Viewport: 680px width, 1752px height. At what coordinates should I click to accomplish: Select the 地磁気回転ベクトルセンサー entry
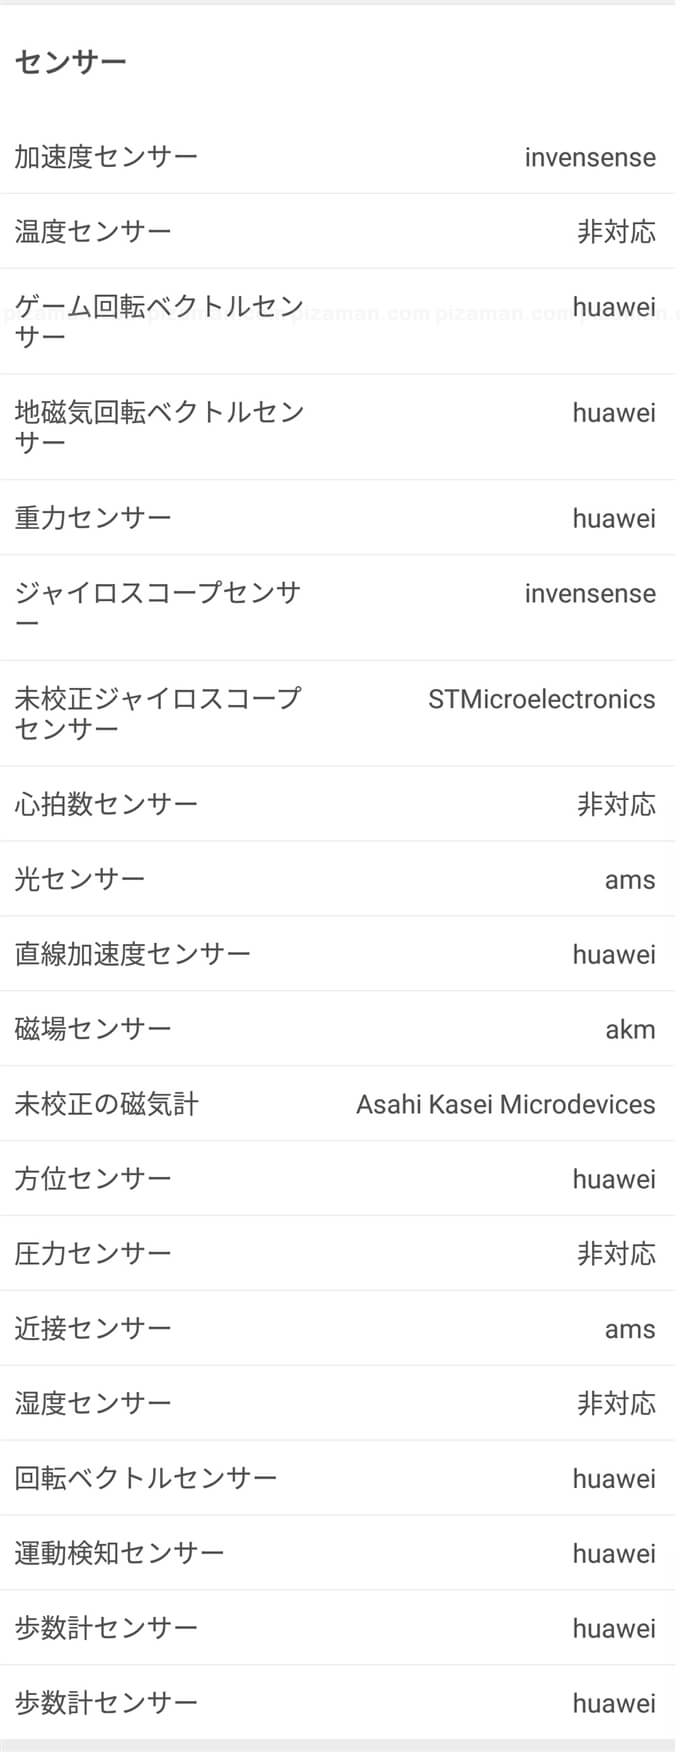(x=158, y=427)
